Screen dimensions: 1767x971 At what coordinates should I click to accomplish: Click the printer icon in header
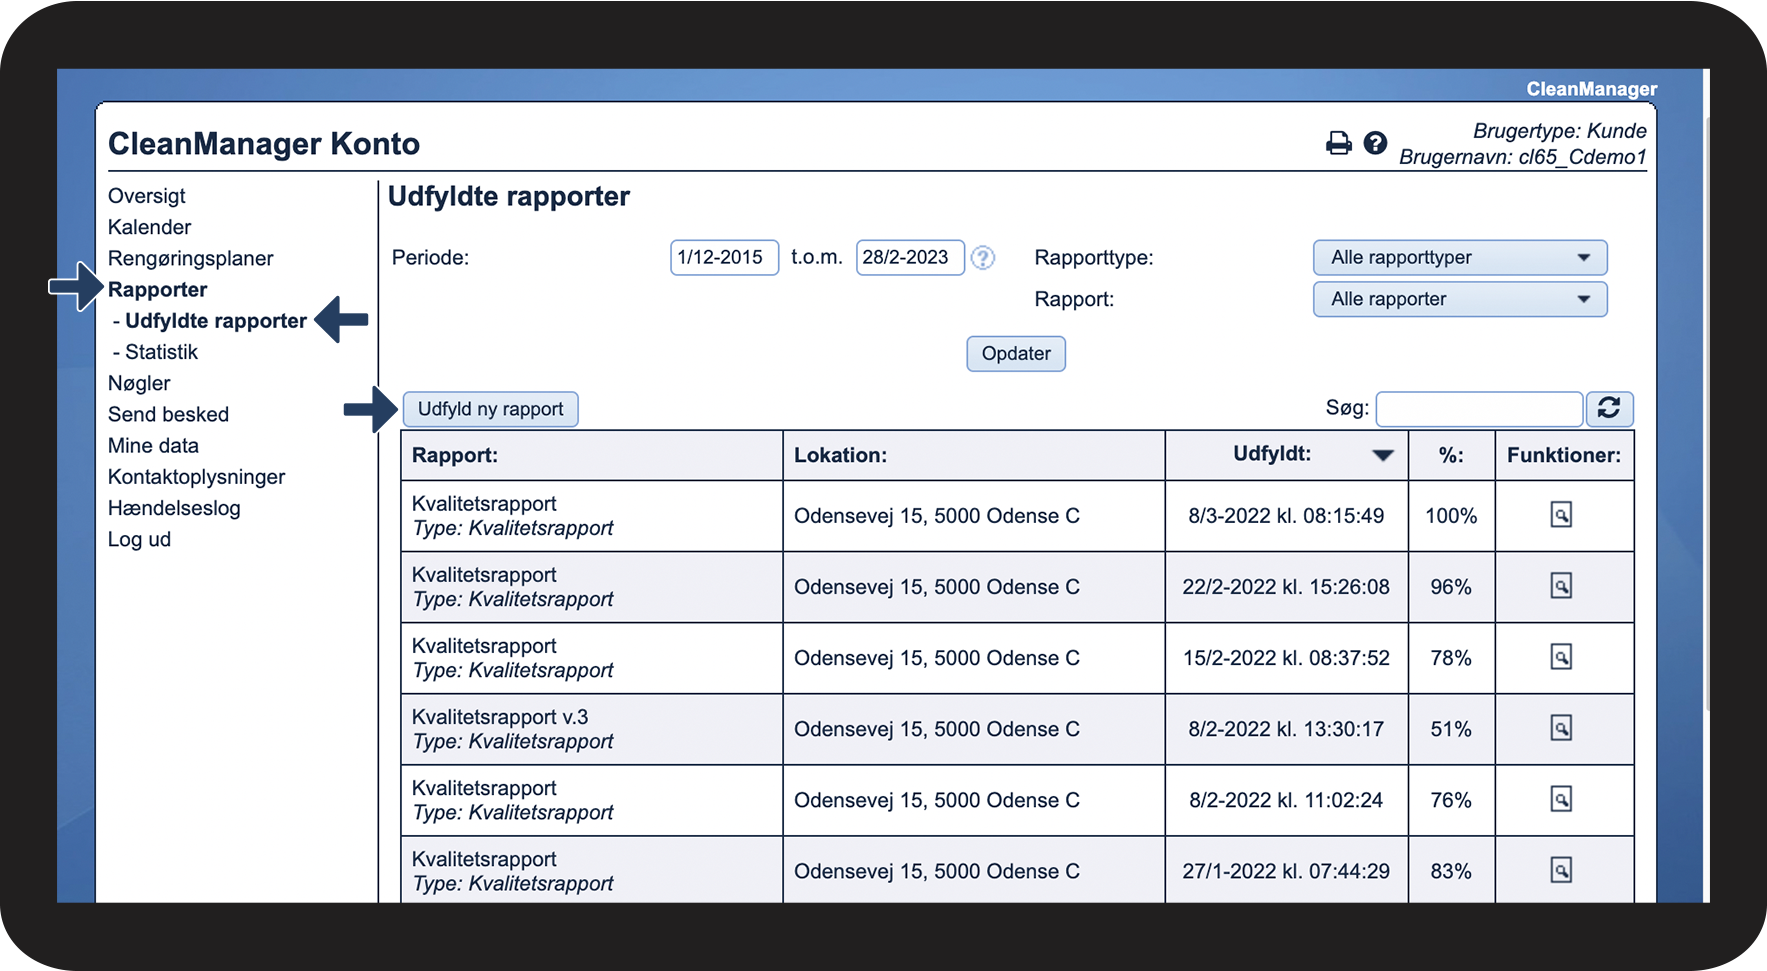click(1338, 144)
